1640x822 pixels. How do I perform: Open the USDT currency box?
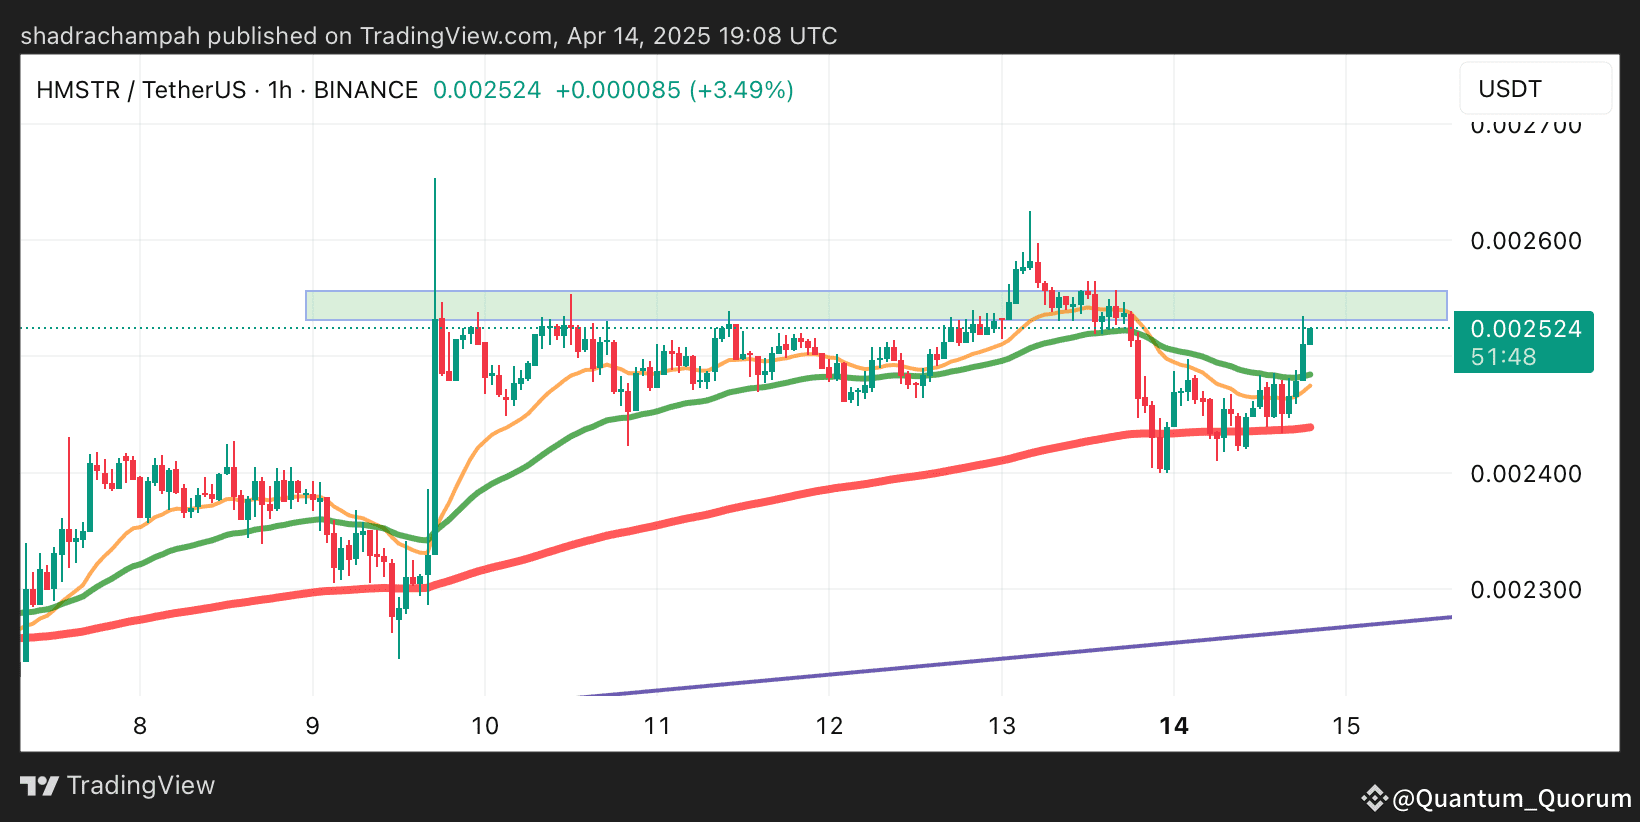click(x=1535, y=89)
